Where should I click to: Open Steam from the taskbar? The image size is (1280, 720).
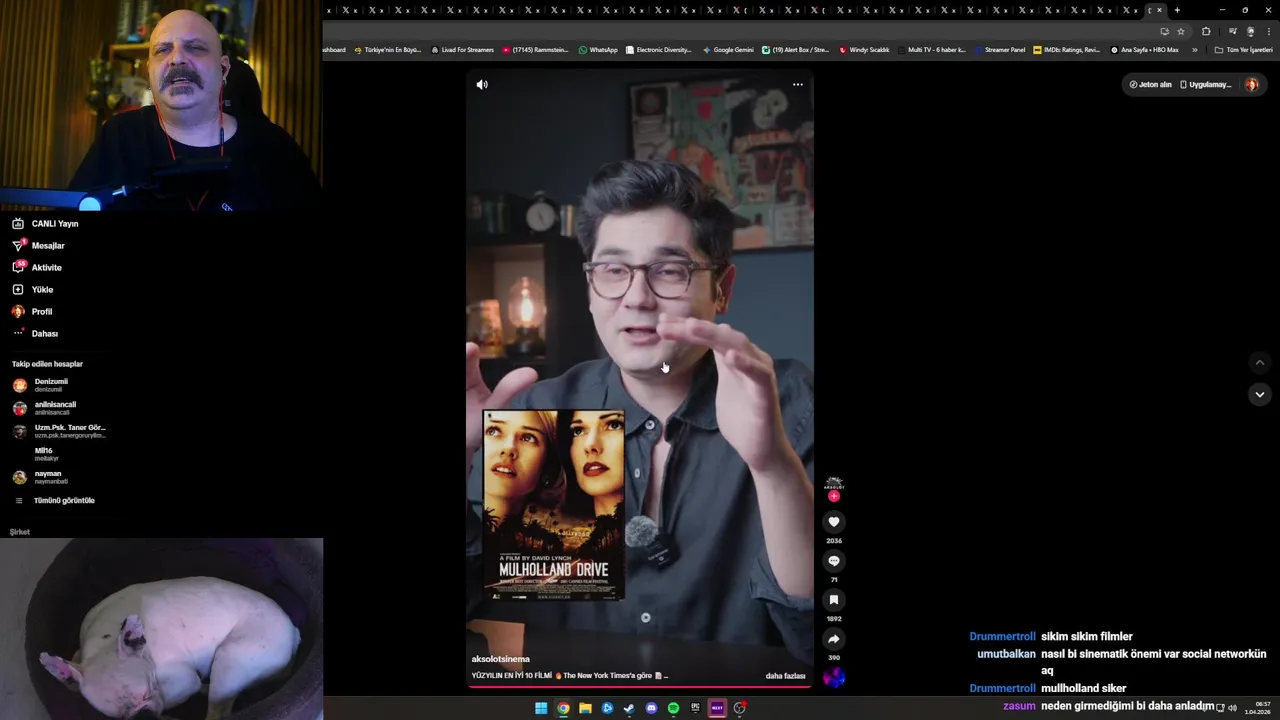[629, 708]
